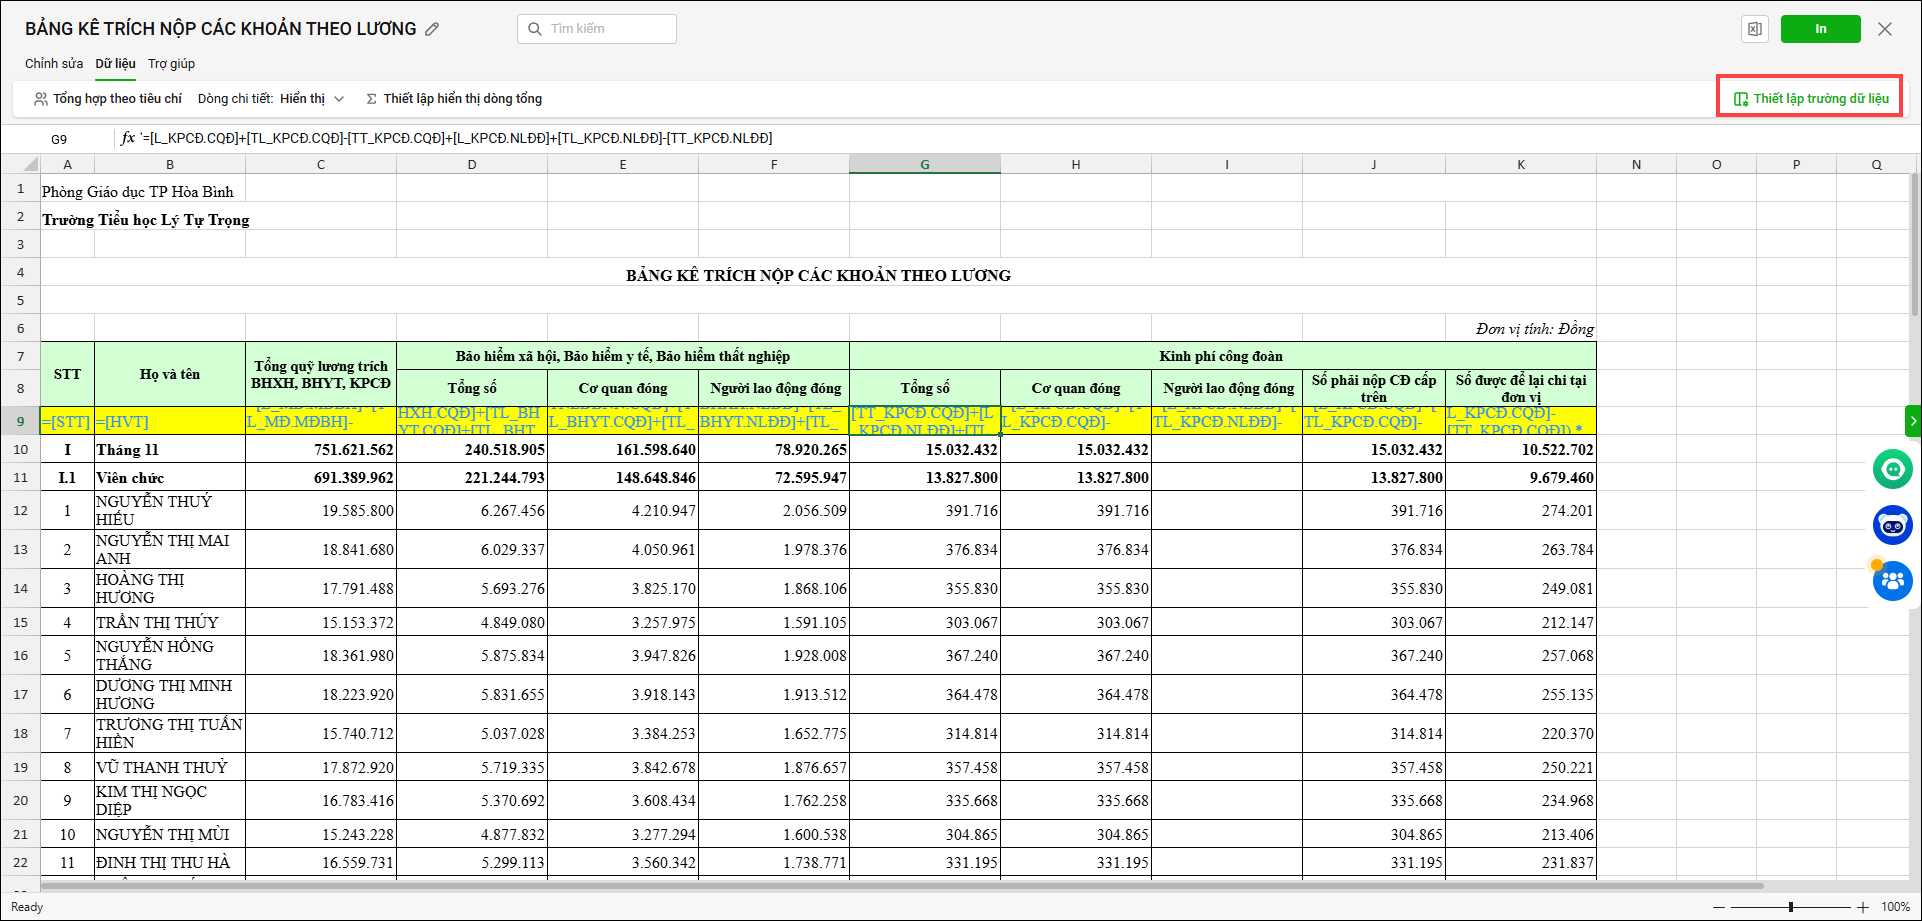Open the green chat support floating icon
This screenshot has height=921, width=1922.
pyautogui.click(x=1892, y=469)
